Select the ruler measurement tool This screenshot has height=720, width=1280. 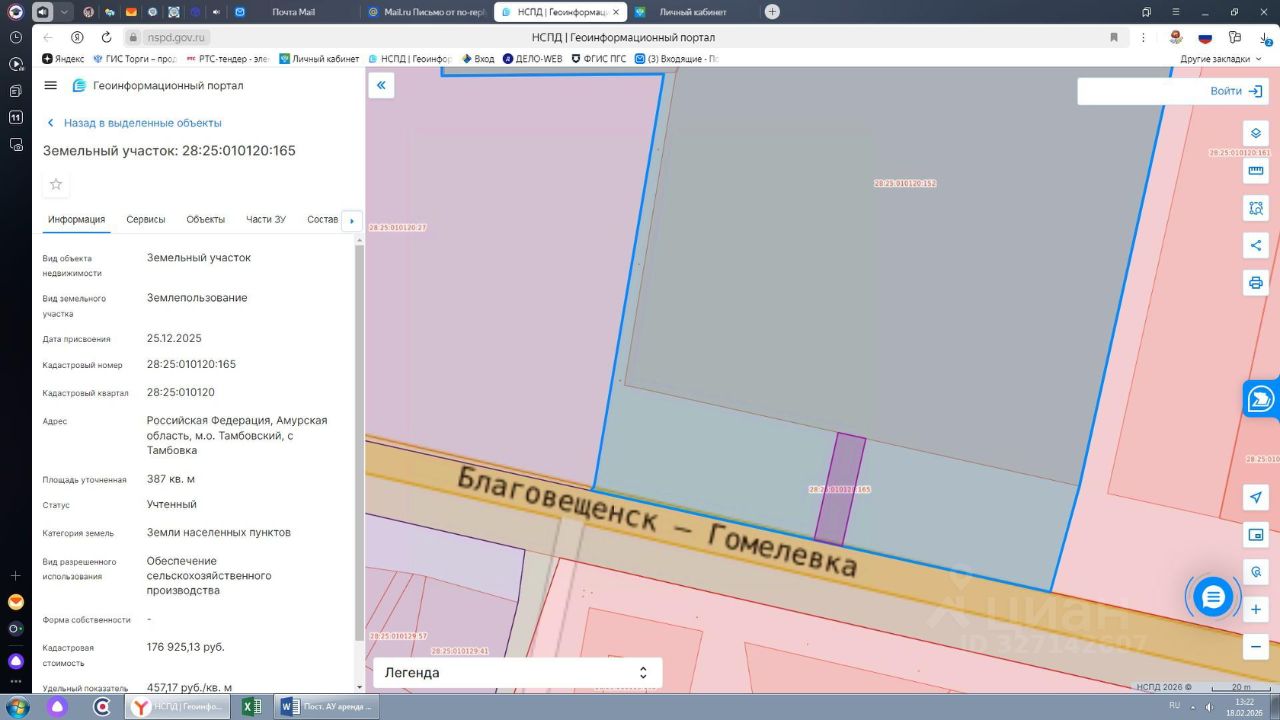pyautogui.click(x=1256, y=171)
